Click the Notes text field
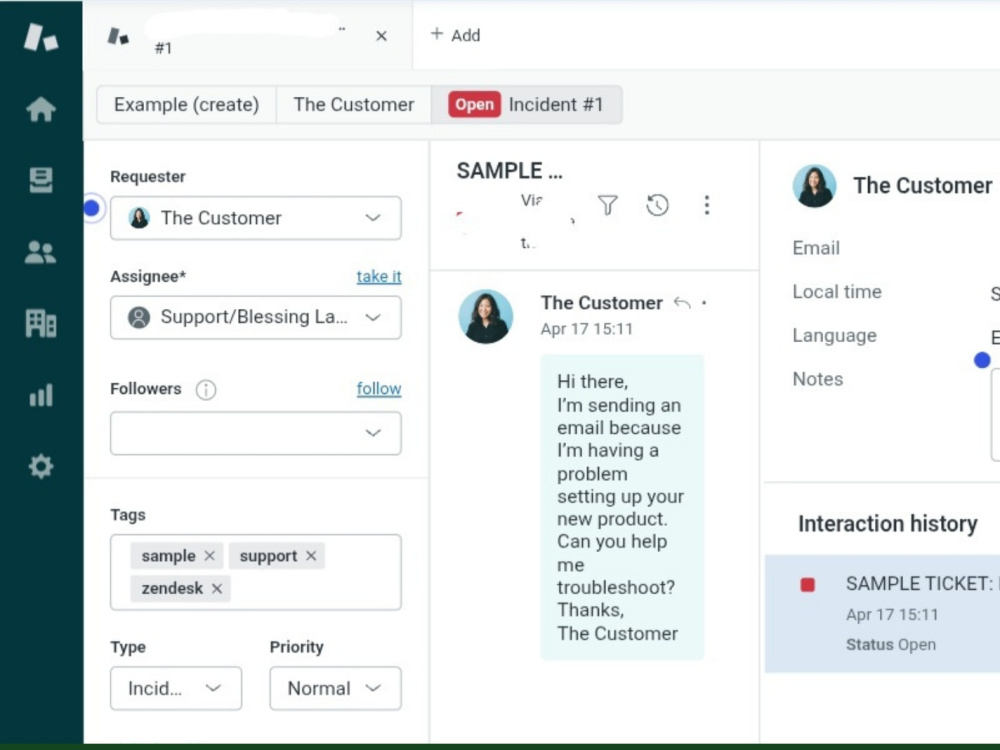Screen dimensions: 1000x750 click(996, 415)
